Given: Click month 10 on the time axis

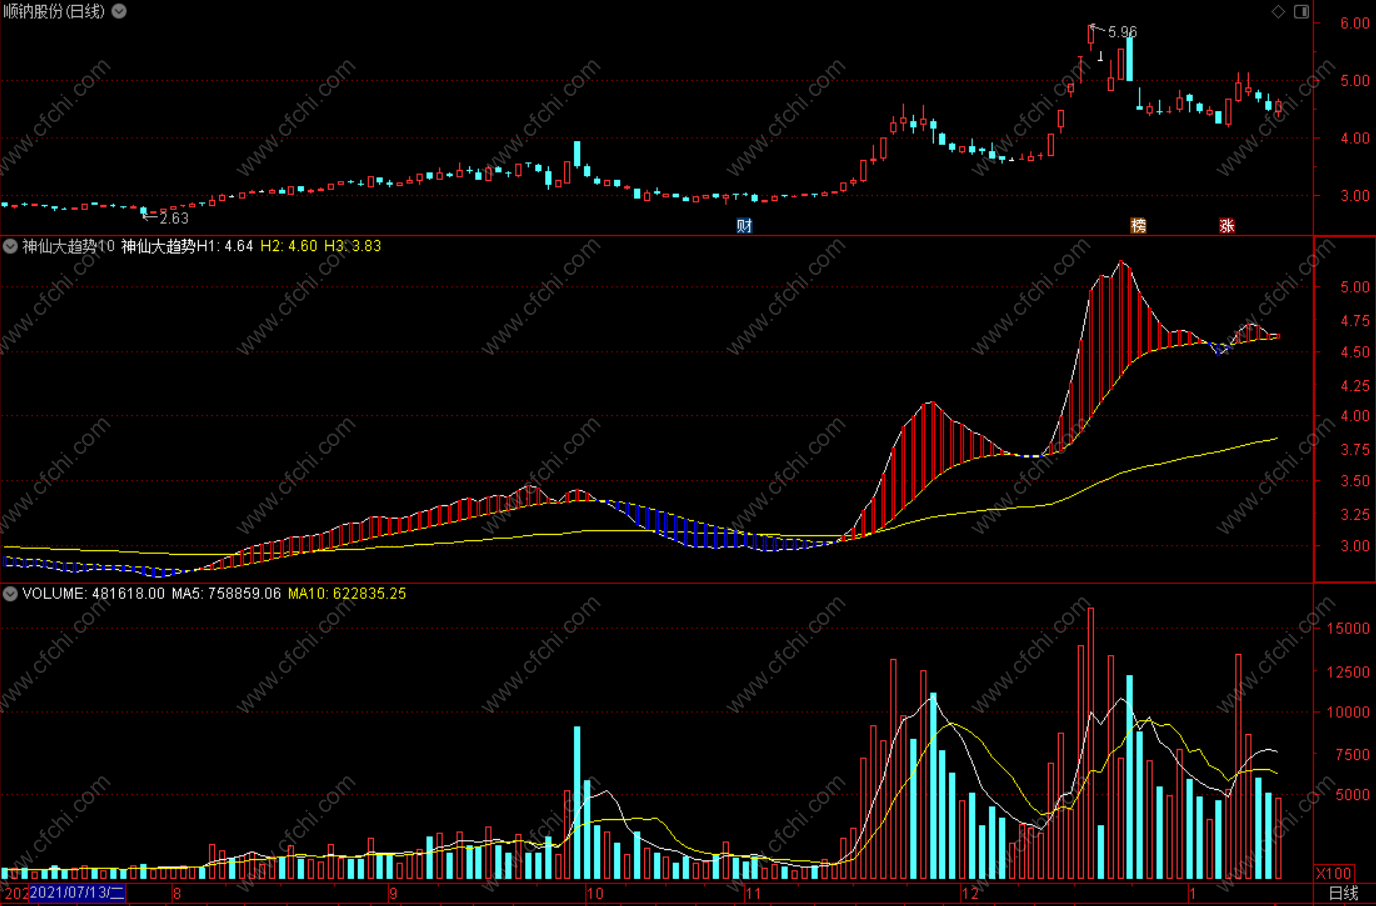Looking at the screenshot, I should (x=595, y=894).
